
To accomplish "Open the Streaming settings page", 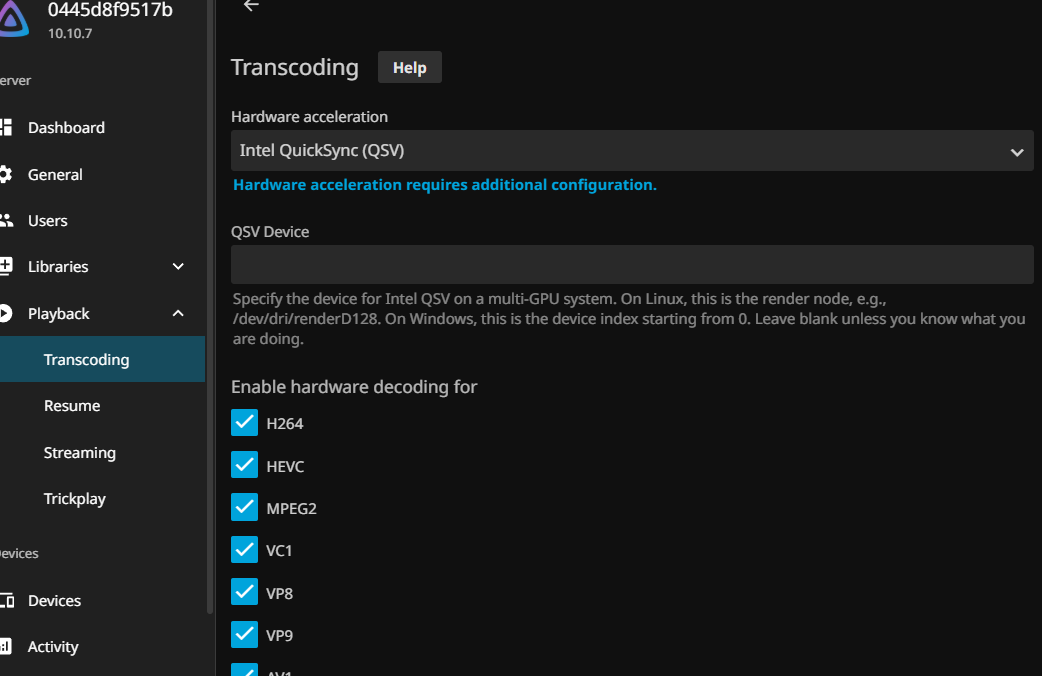I will 79,452.
